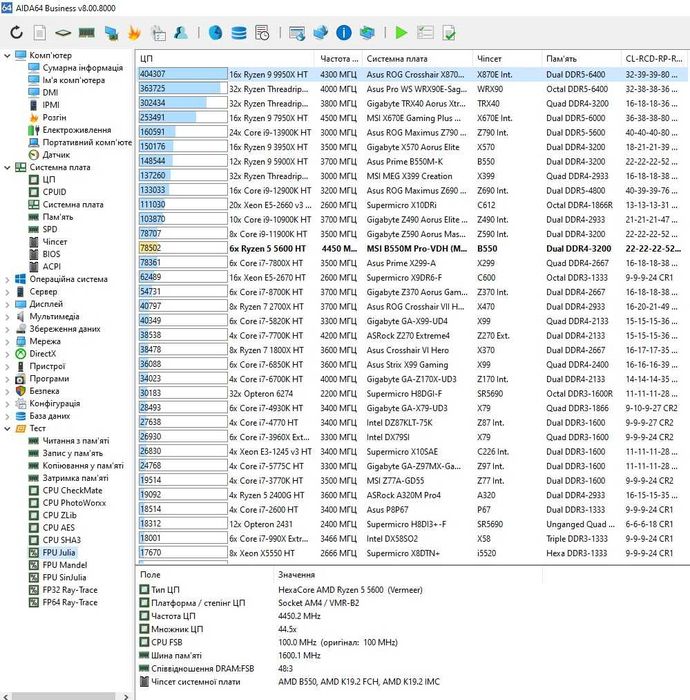Select the 6x Ryzen 5 5600 HT row
This screenshot has height=700, width=690.
(411, 249)
